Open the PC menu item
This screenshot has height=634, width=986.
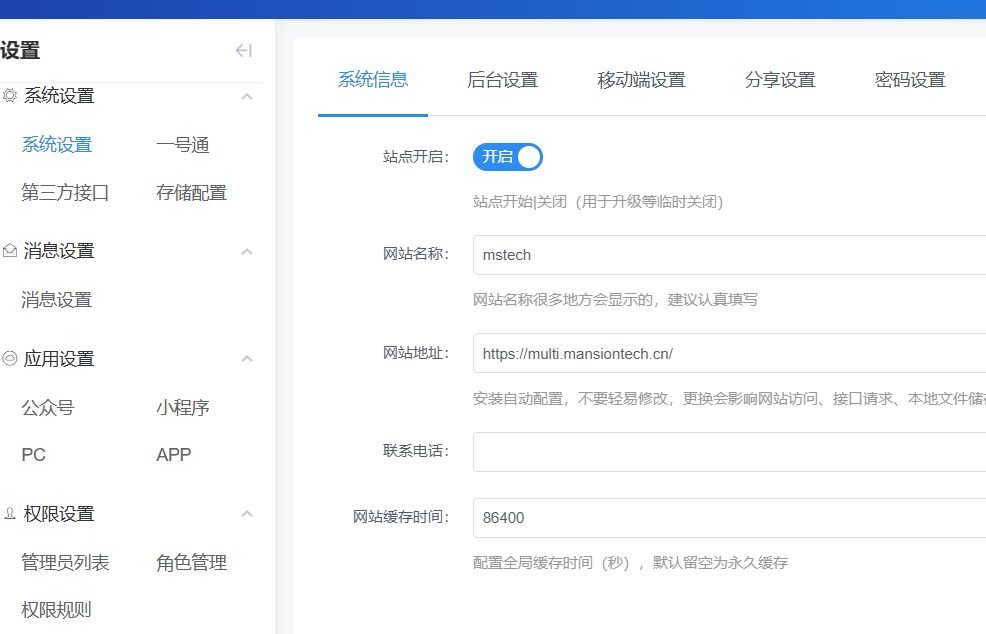33,455
